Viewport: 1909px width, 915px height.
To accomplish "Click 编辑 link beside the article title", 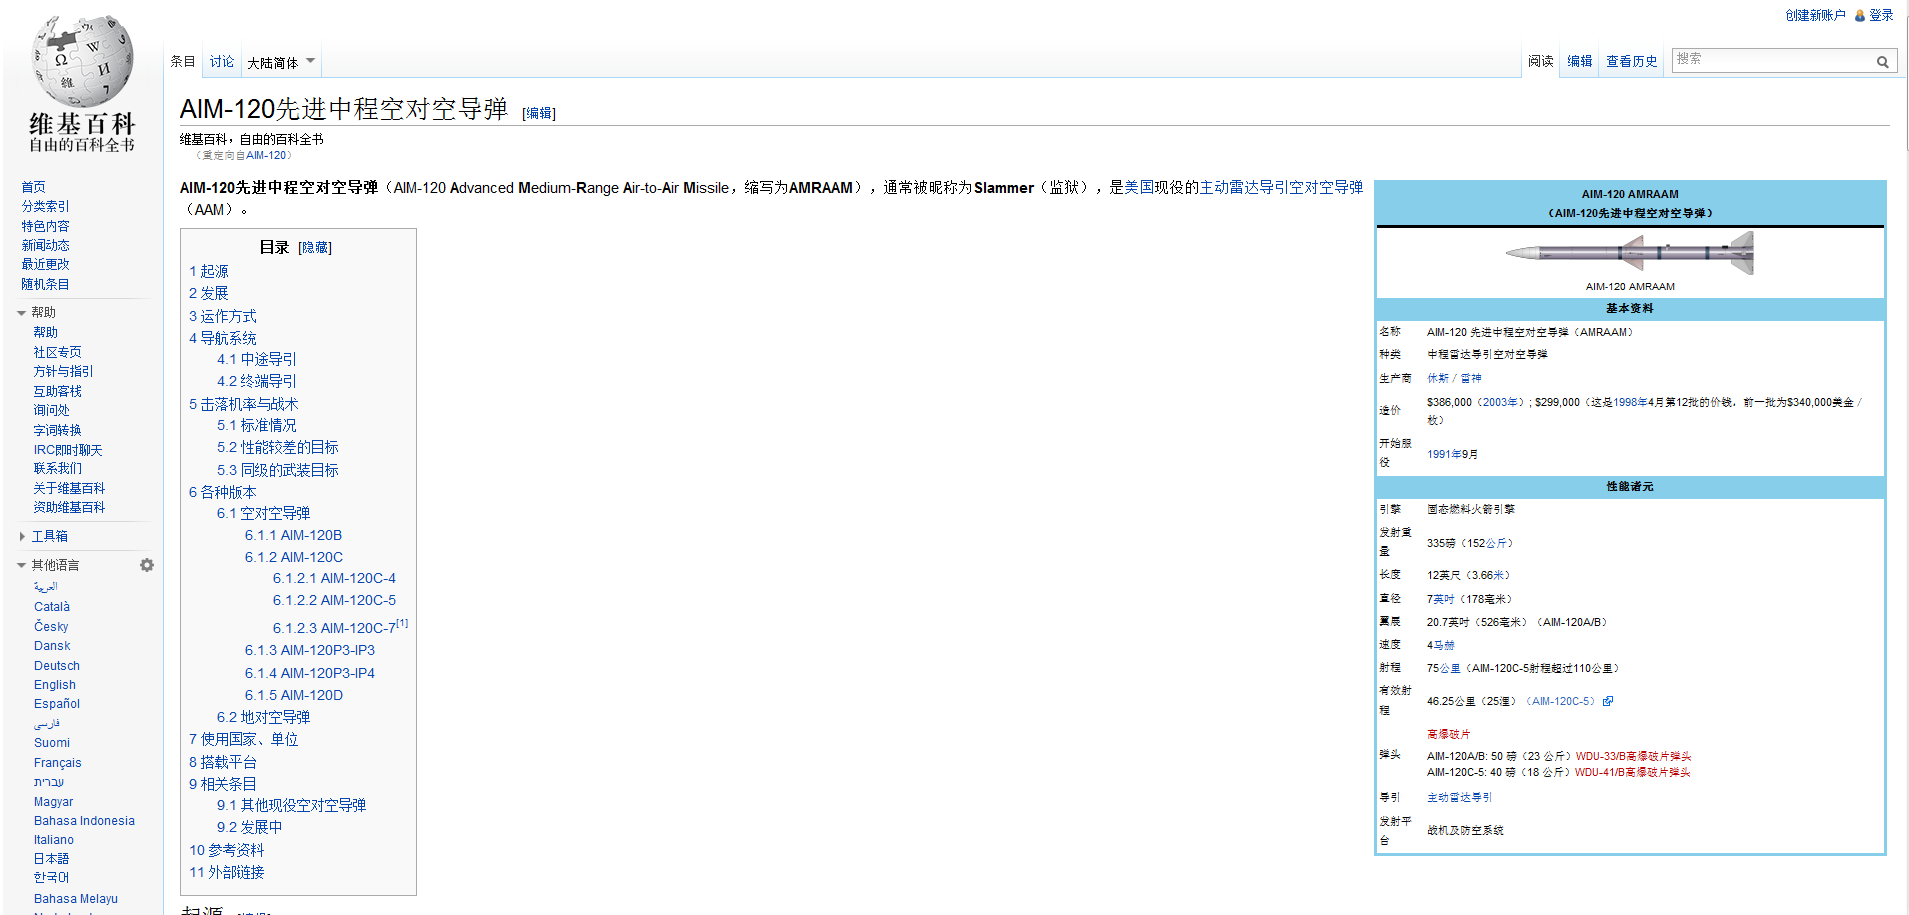I will click(539, 113).
